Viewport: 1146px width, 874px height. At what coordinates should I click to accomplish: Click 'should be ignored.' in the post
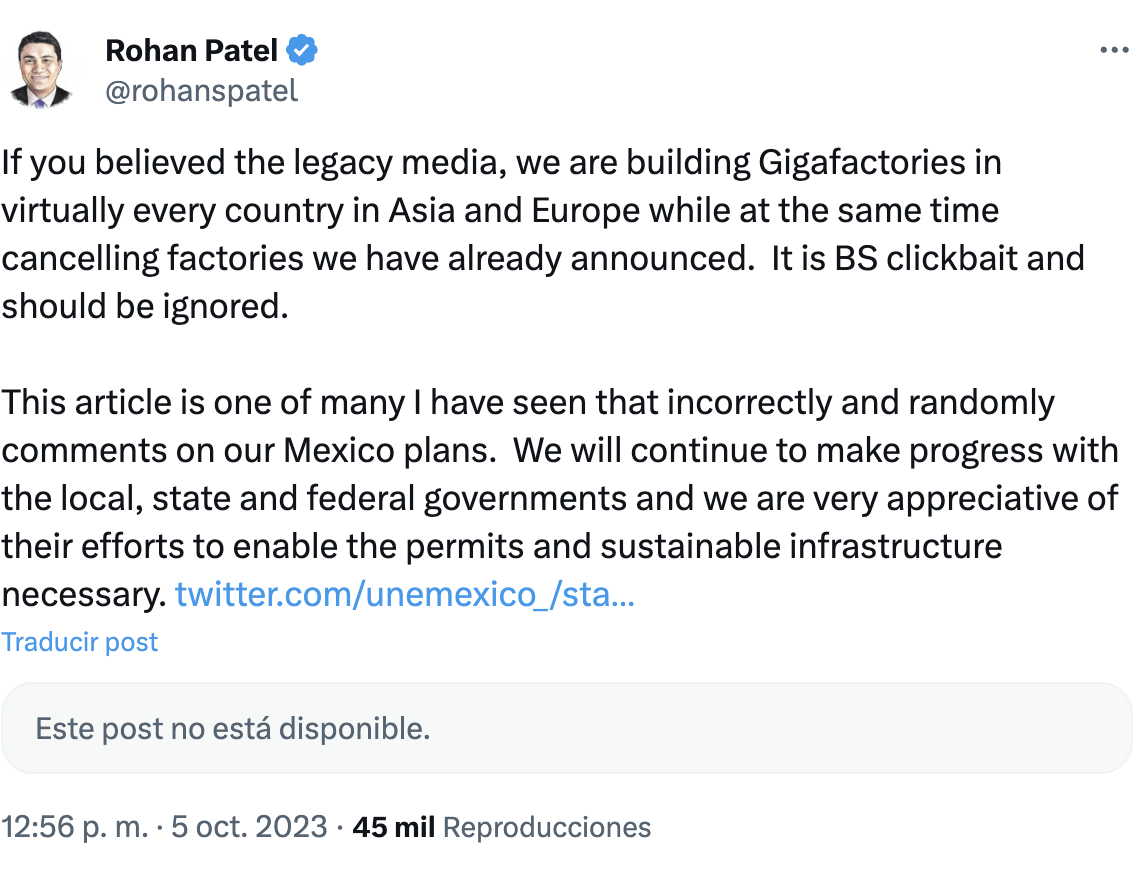coord(145,306)
